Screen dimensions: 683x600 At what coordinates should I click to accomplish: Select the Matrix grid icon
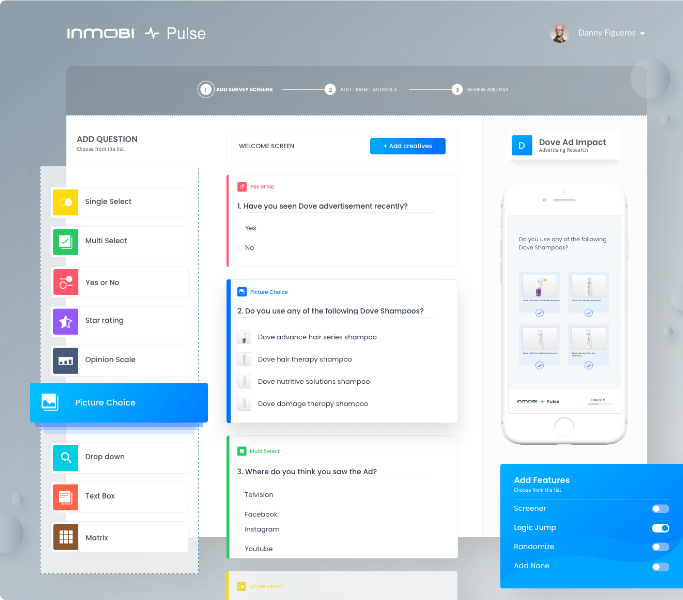[65, 537]
